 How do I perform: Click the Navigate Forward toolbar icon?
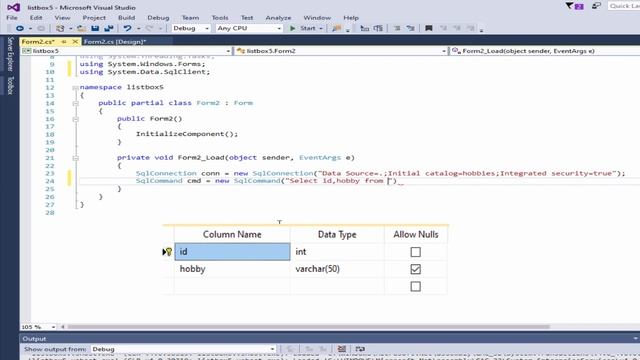point(41,28)
